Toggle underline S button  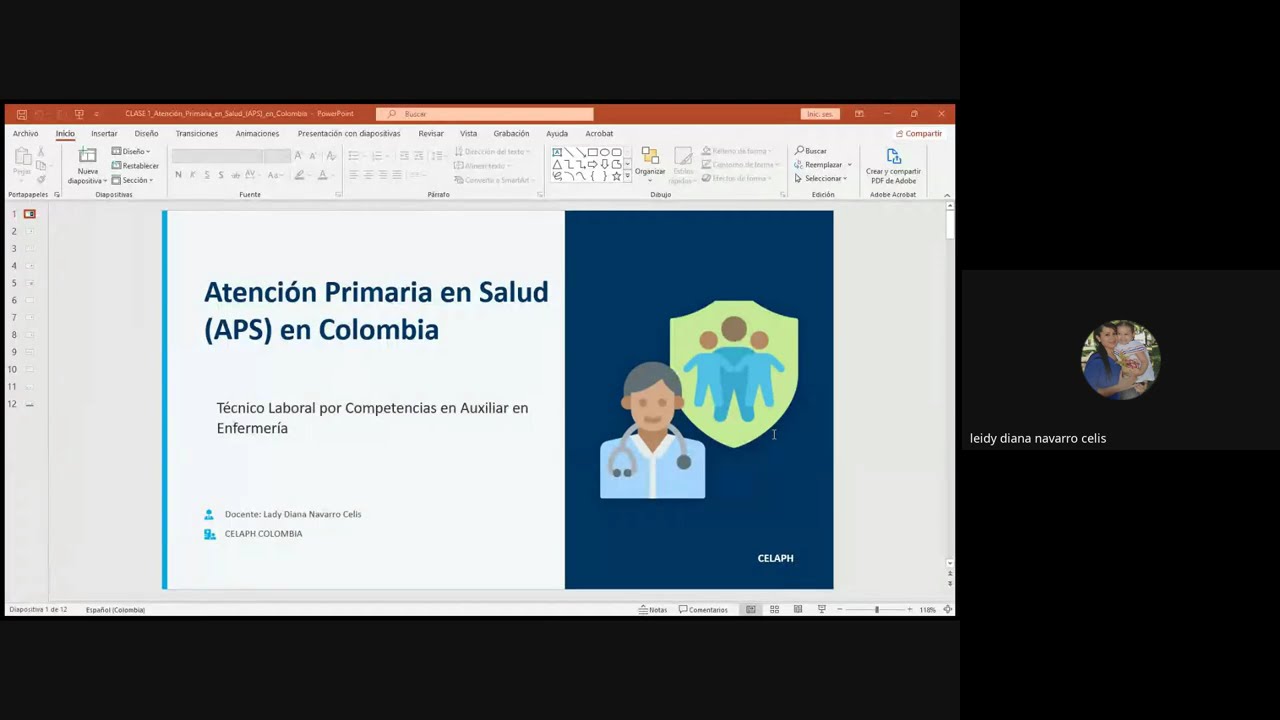tap(207, 175)
